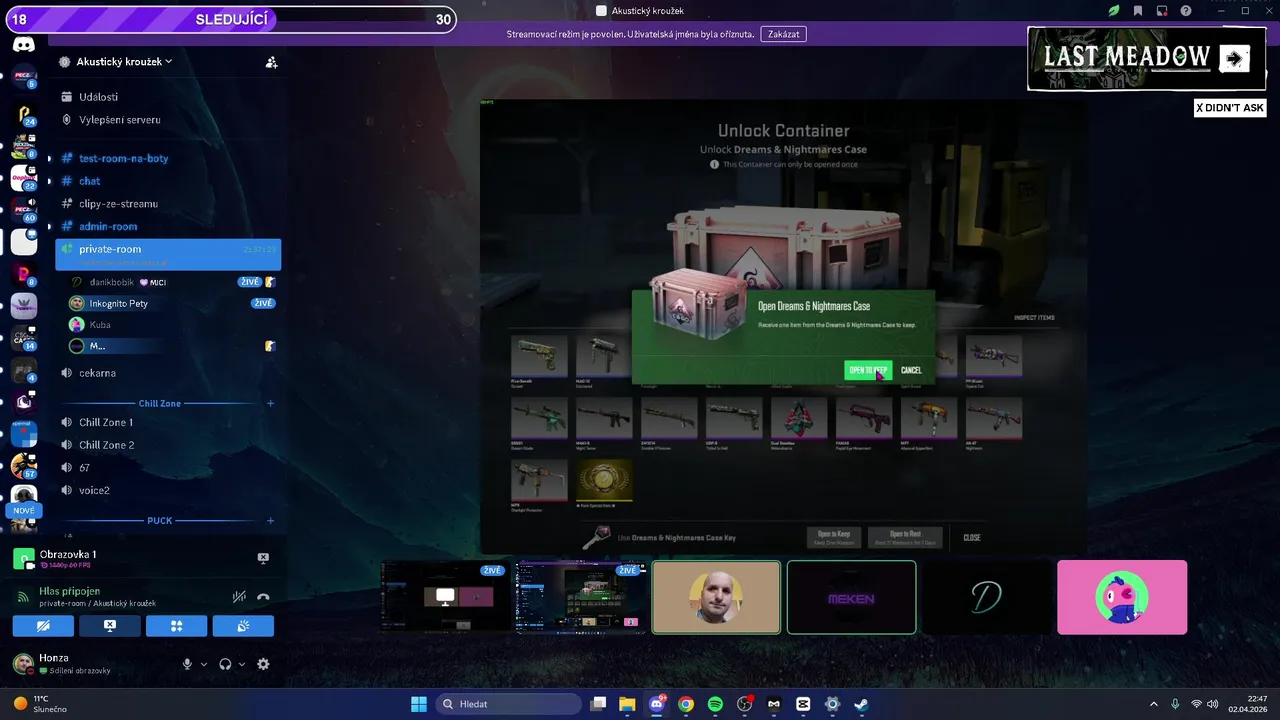Mute the microphone

coord(187,664)
